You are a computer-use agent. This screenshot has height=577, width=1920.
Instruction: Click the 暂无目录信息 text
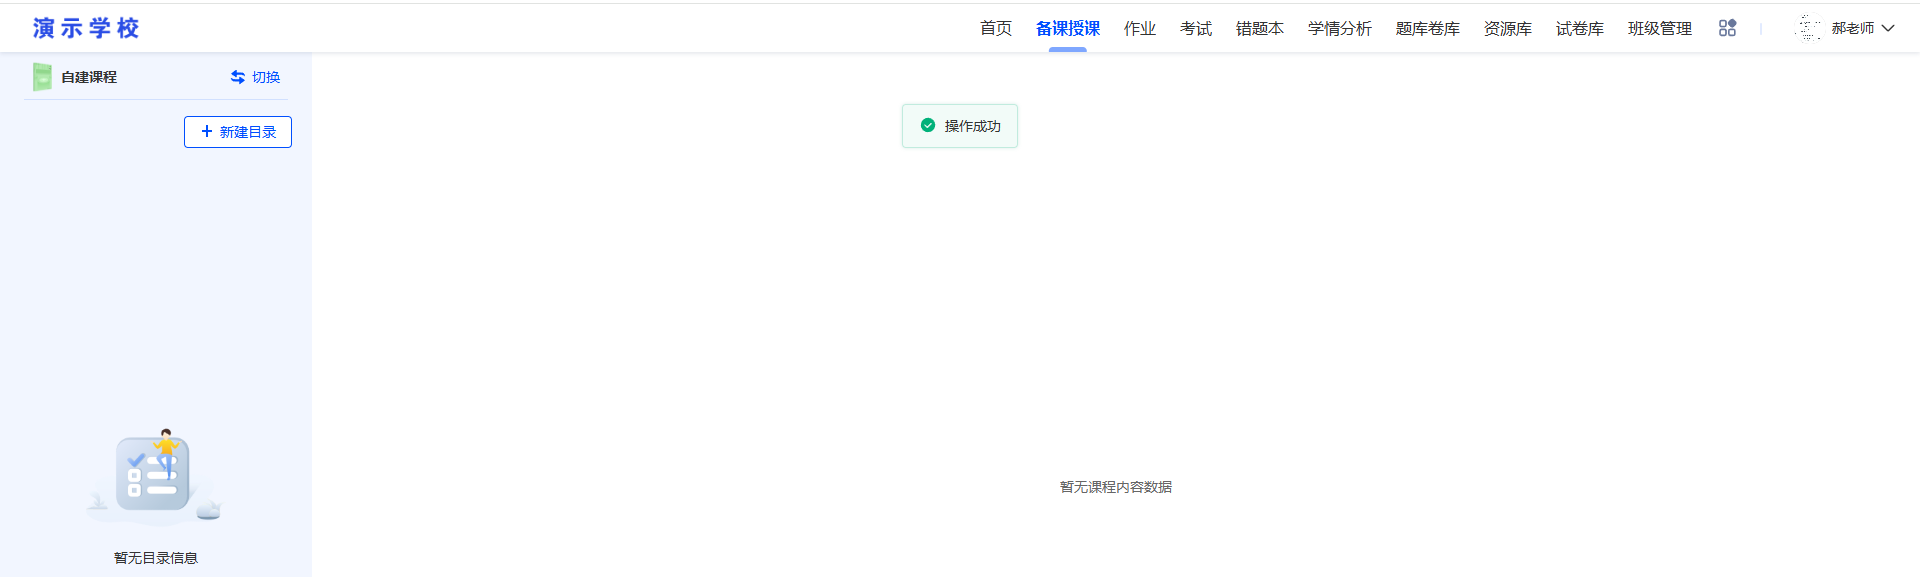click(156, 558)
